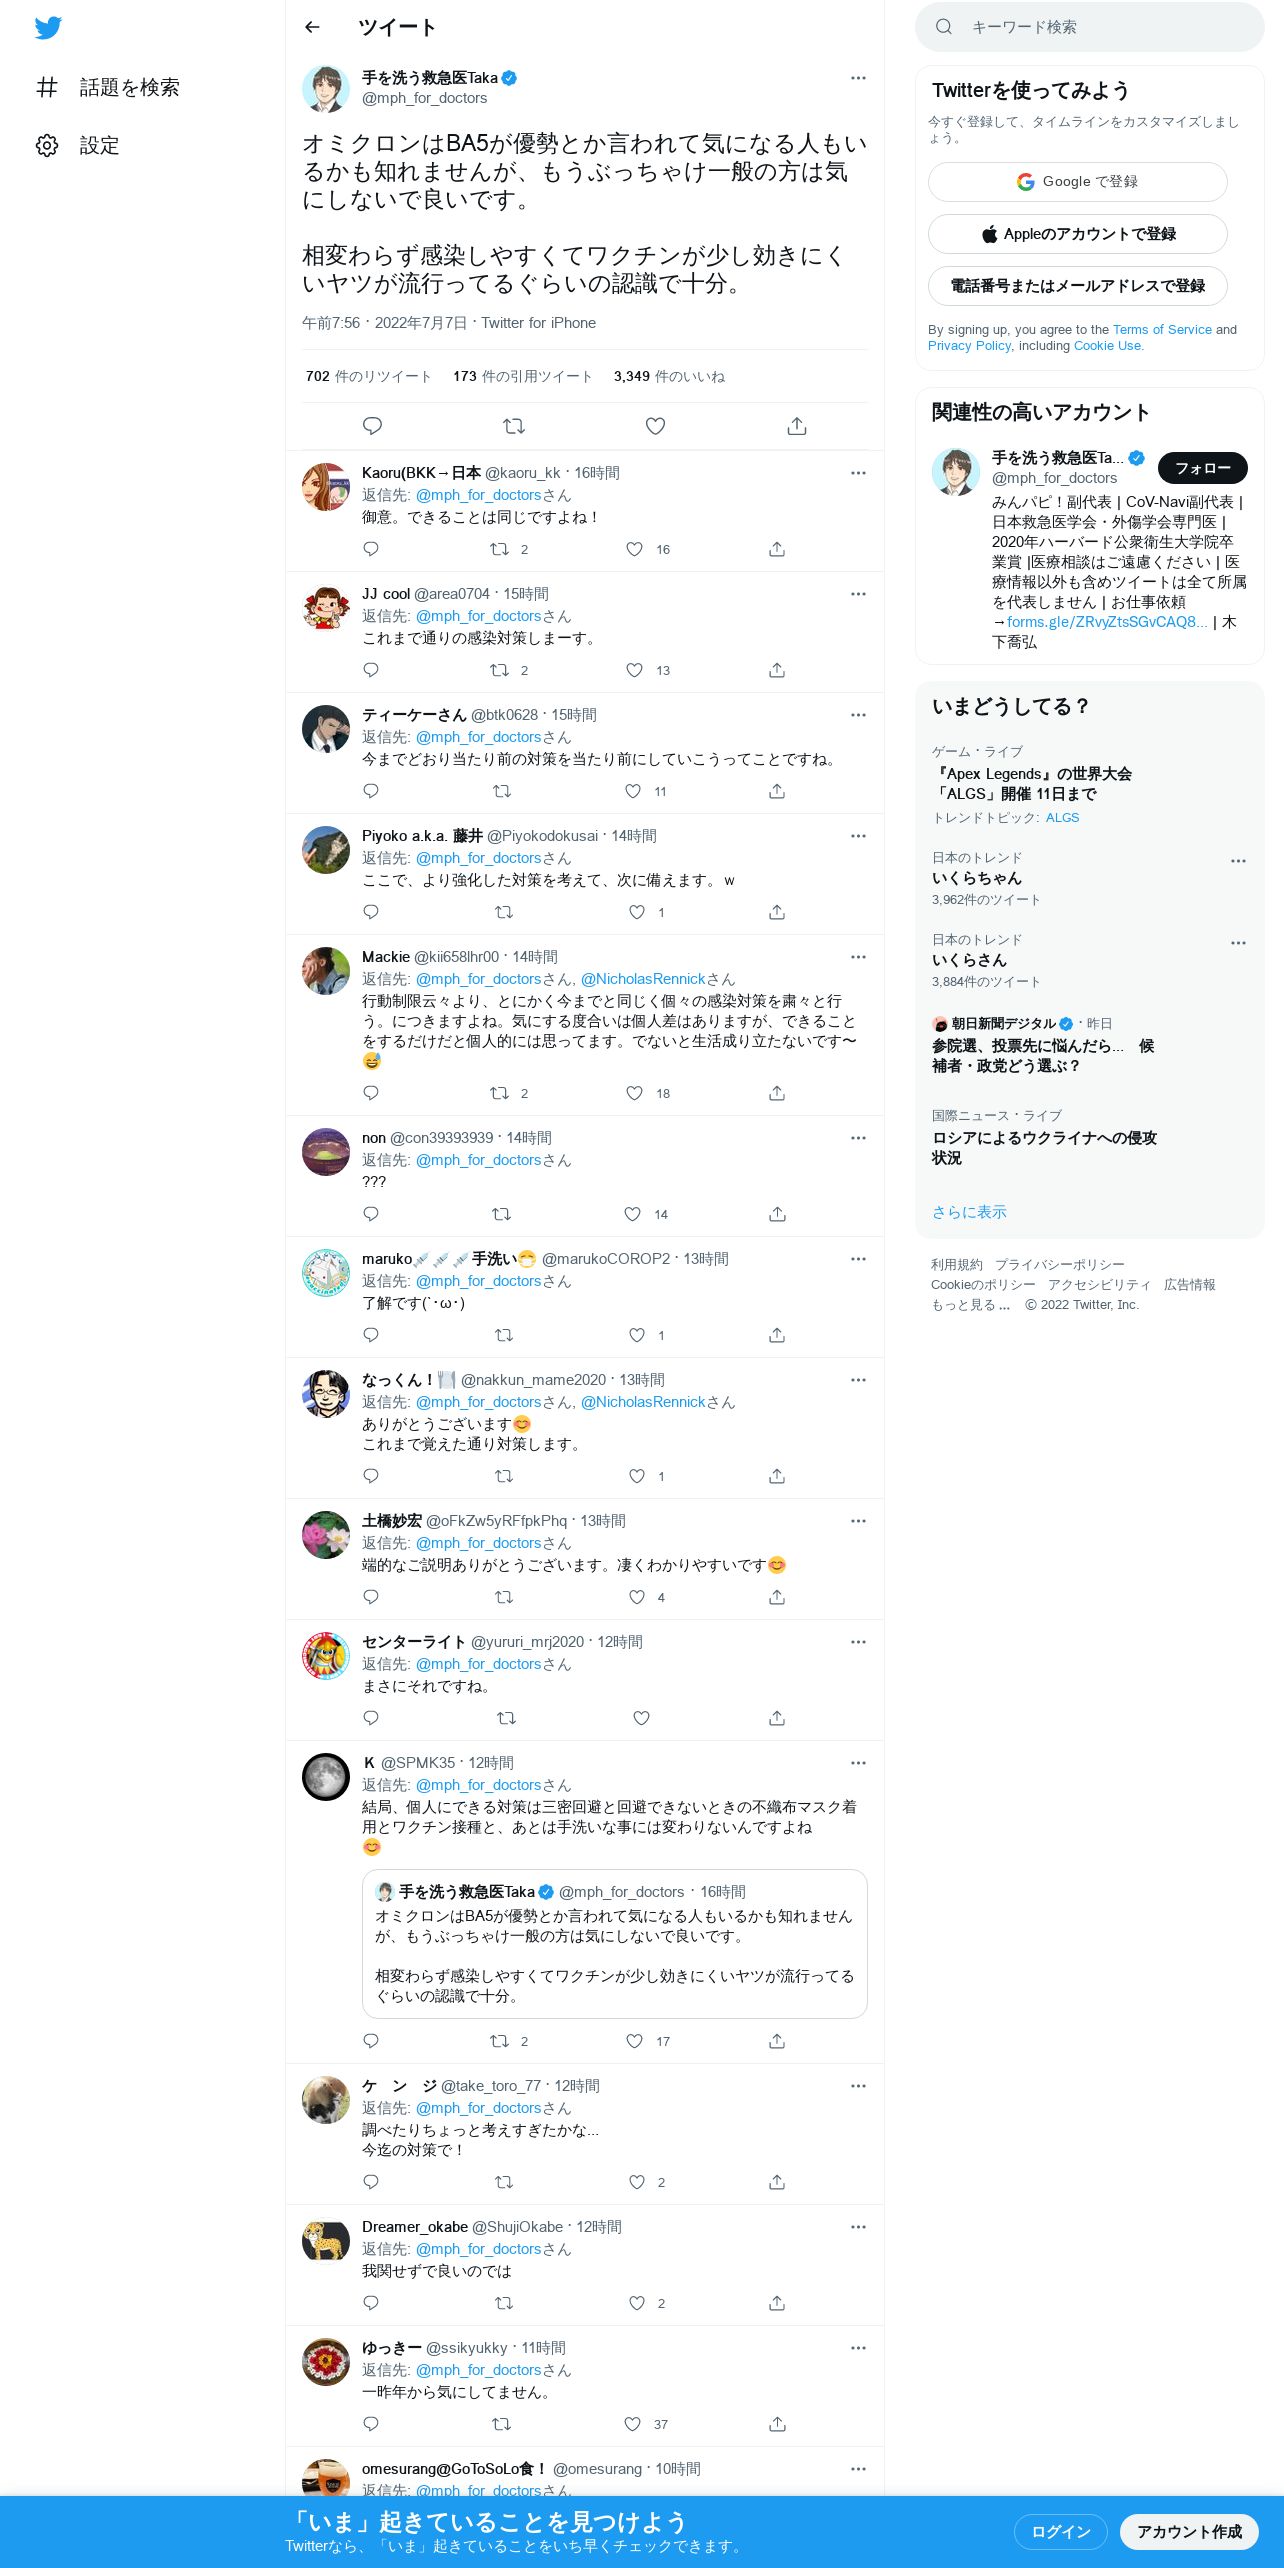Click the share icon under the main tweet
Screen dimensions: 1284x2568
pyautogui.click(x=797, y=426)
